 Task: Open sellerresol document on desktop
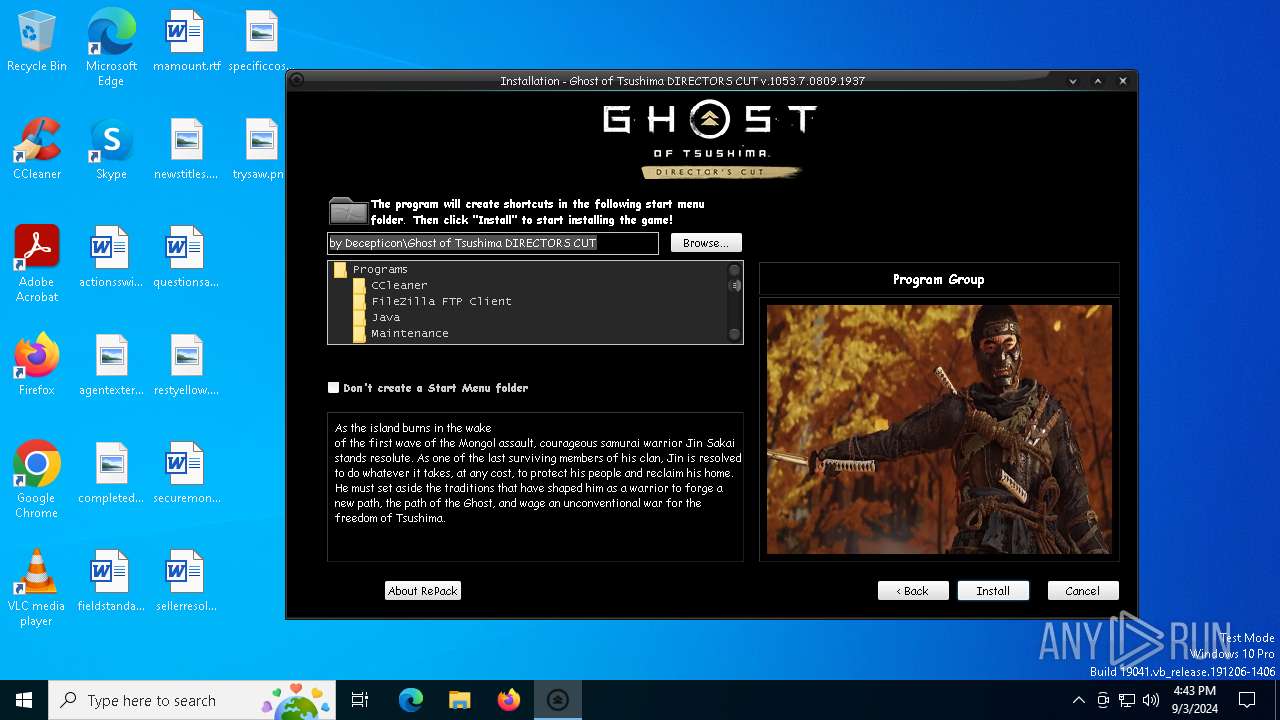[186, 582]
